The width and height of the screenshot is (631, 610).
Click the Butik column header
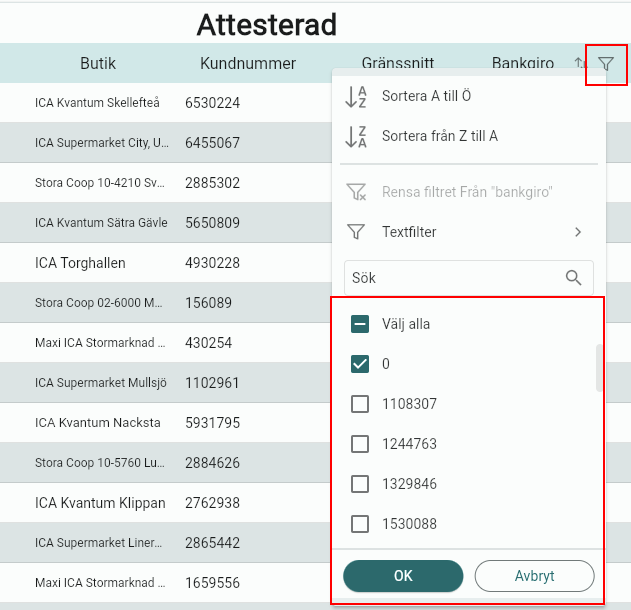click(98, 63)
